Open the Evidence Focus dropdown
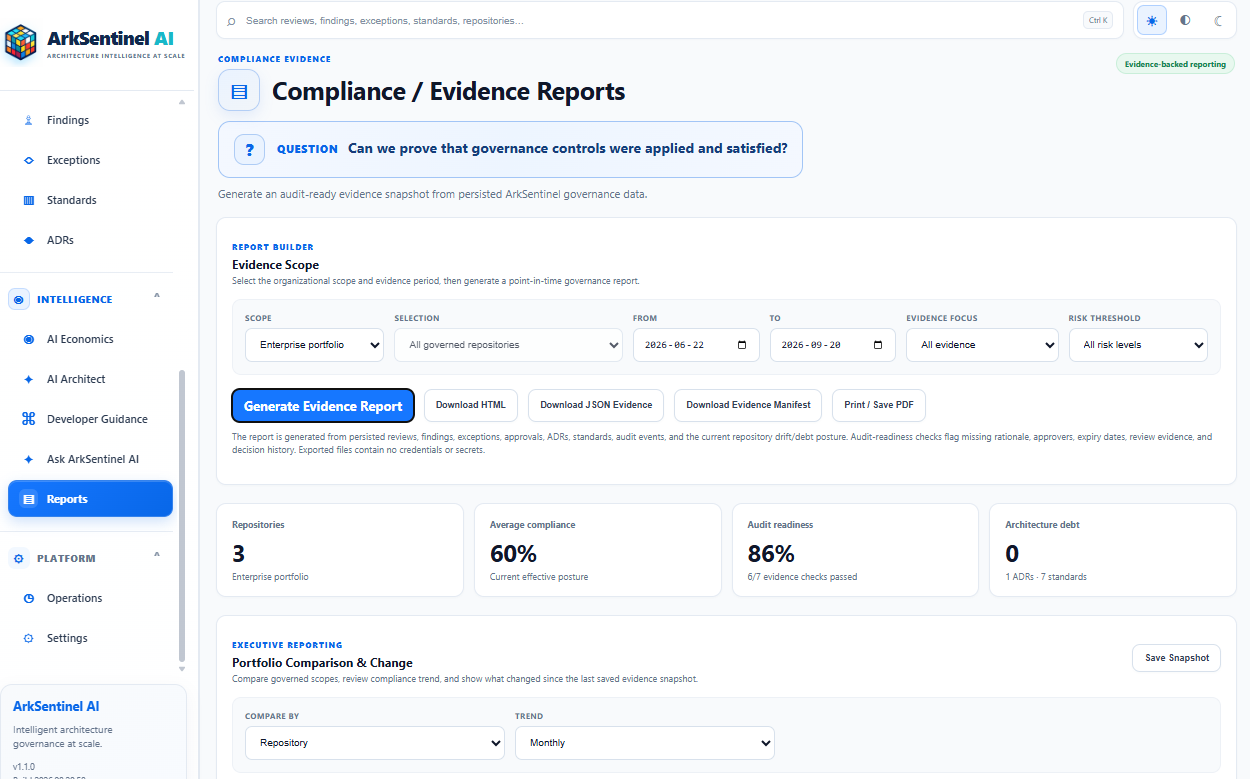Image resolution: width=1250 pixels, height=779 pixels. pos(982,345)
